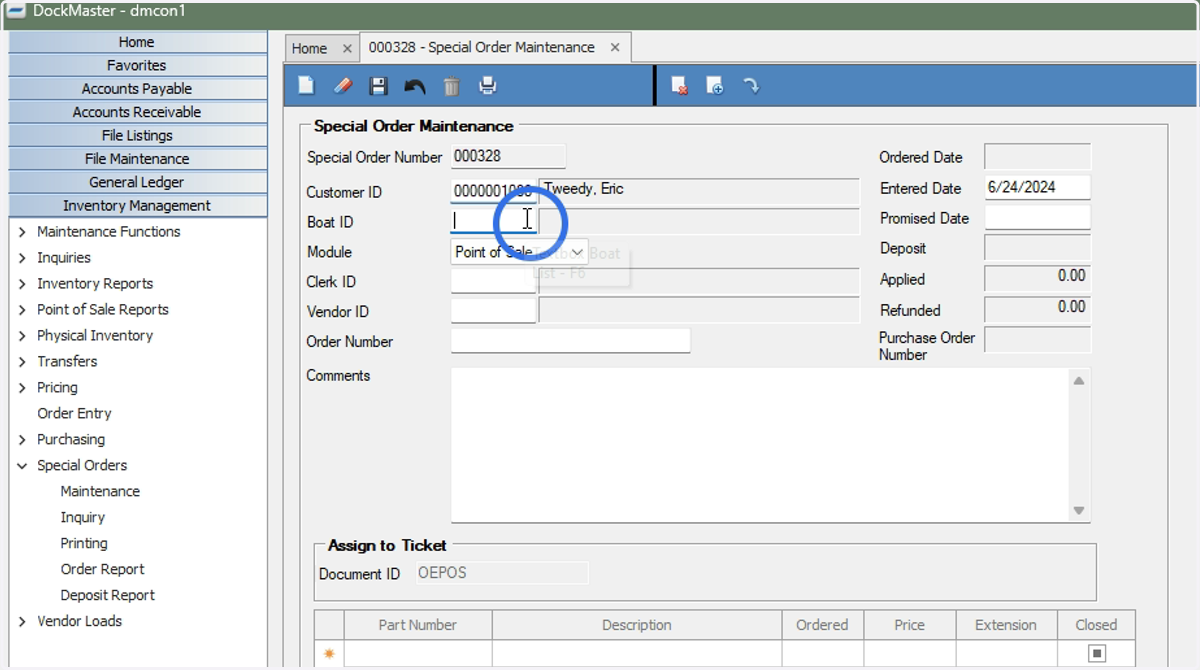Open the Favorites navigation section
Viewport: 1200px width, 670px height.
137,65
